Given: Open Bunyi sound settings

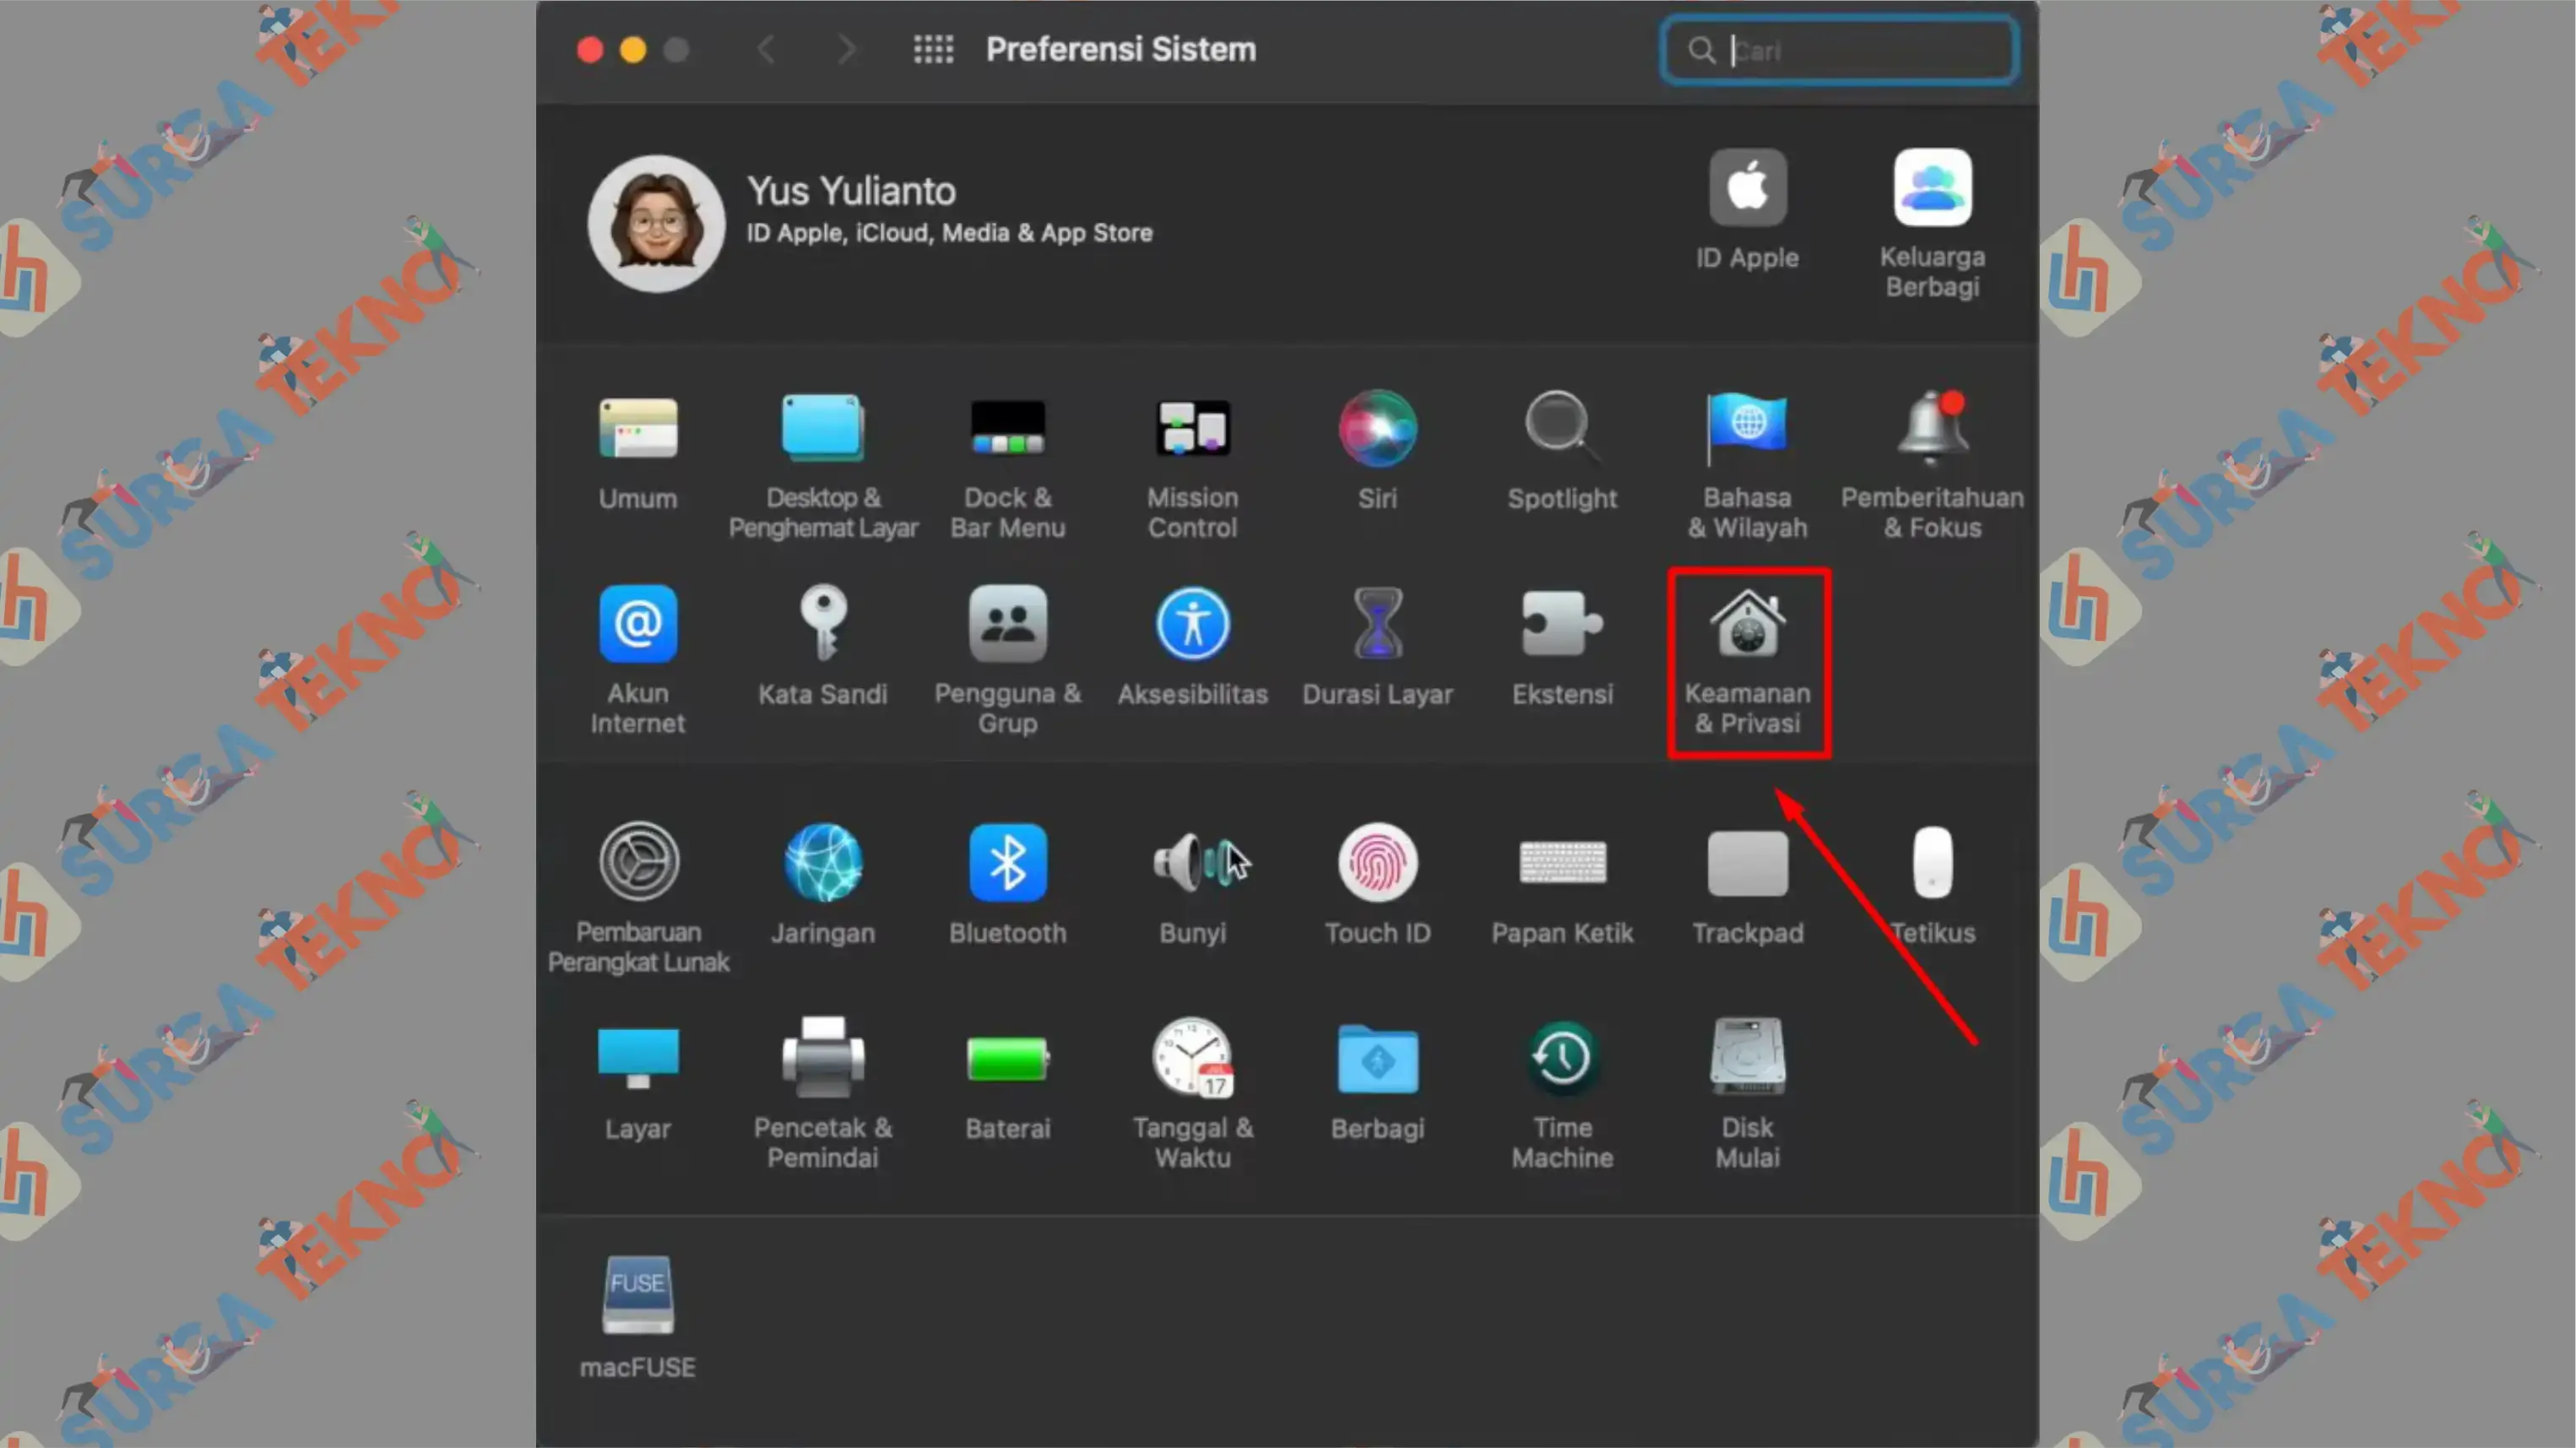Looking at the screenshot, I should point(1192,862).
